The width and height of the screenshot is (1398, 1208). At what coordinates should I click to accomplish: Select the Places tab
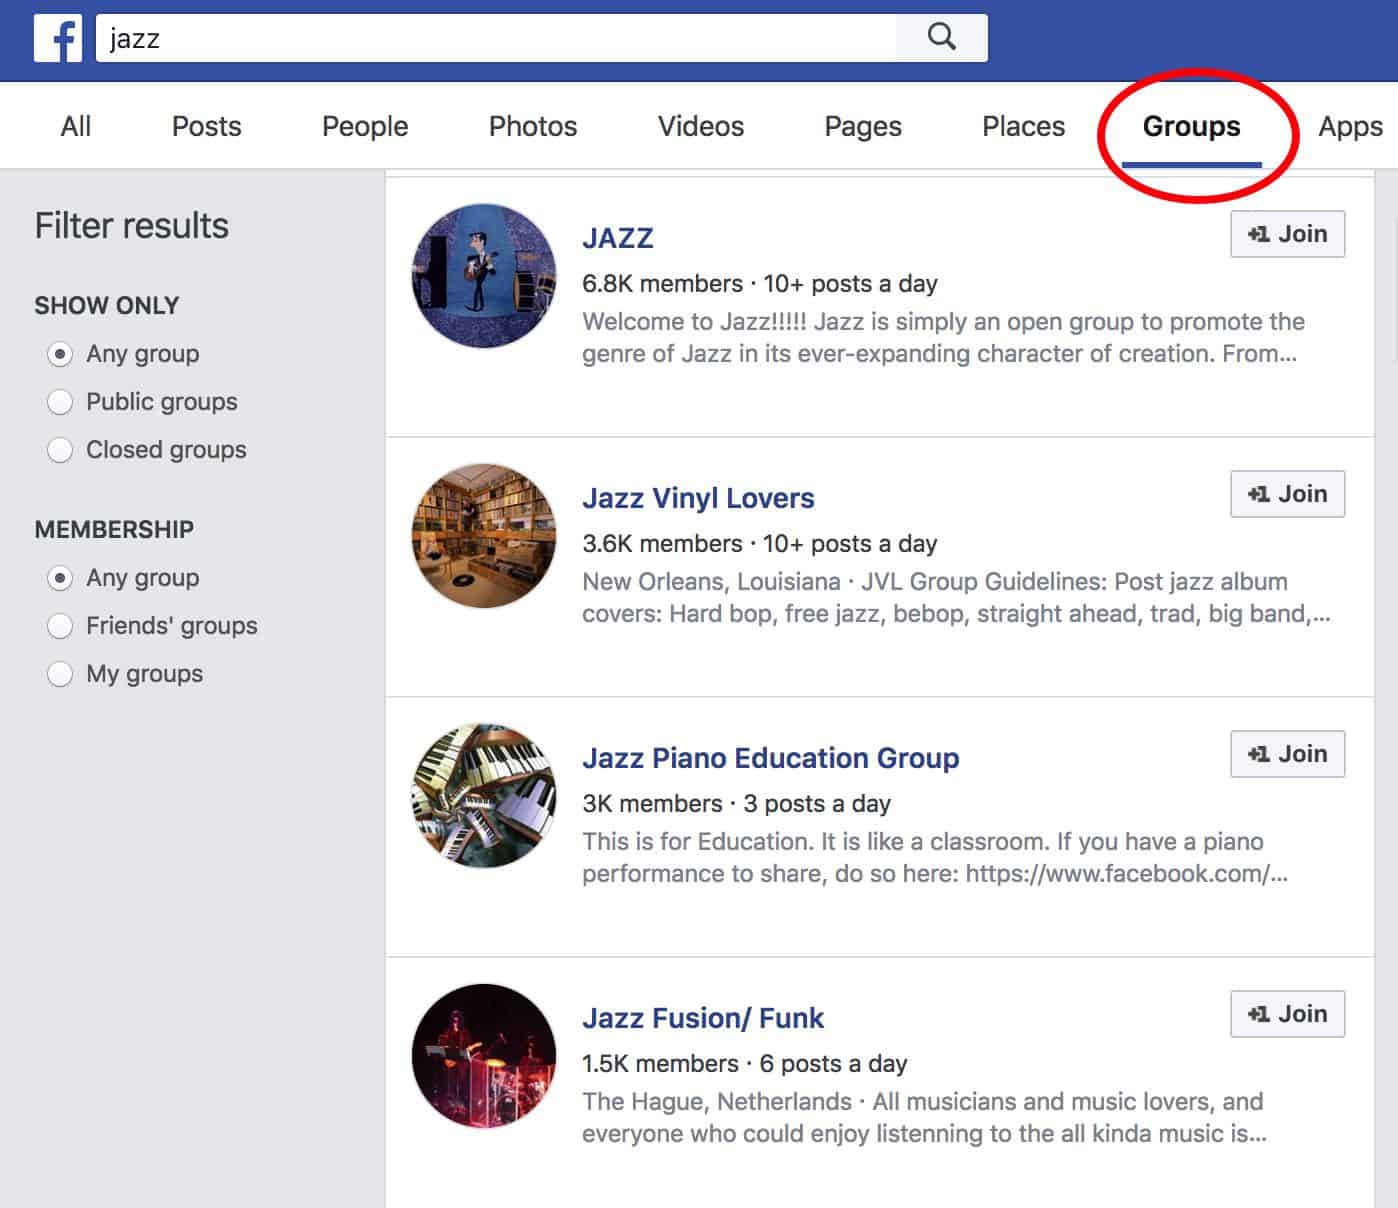coord(1024,126)
